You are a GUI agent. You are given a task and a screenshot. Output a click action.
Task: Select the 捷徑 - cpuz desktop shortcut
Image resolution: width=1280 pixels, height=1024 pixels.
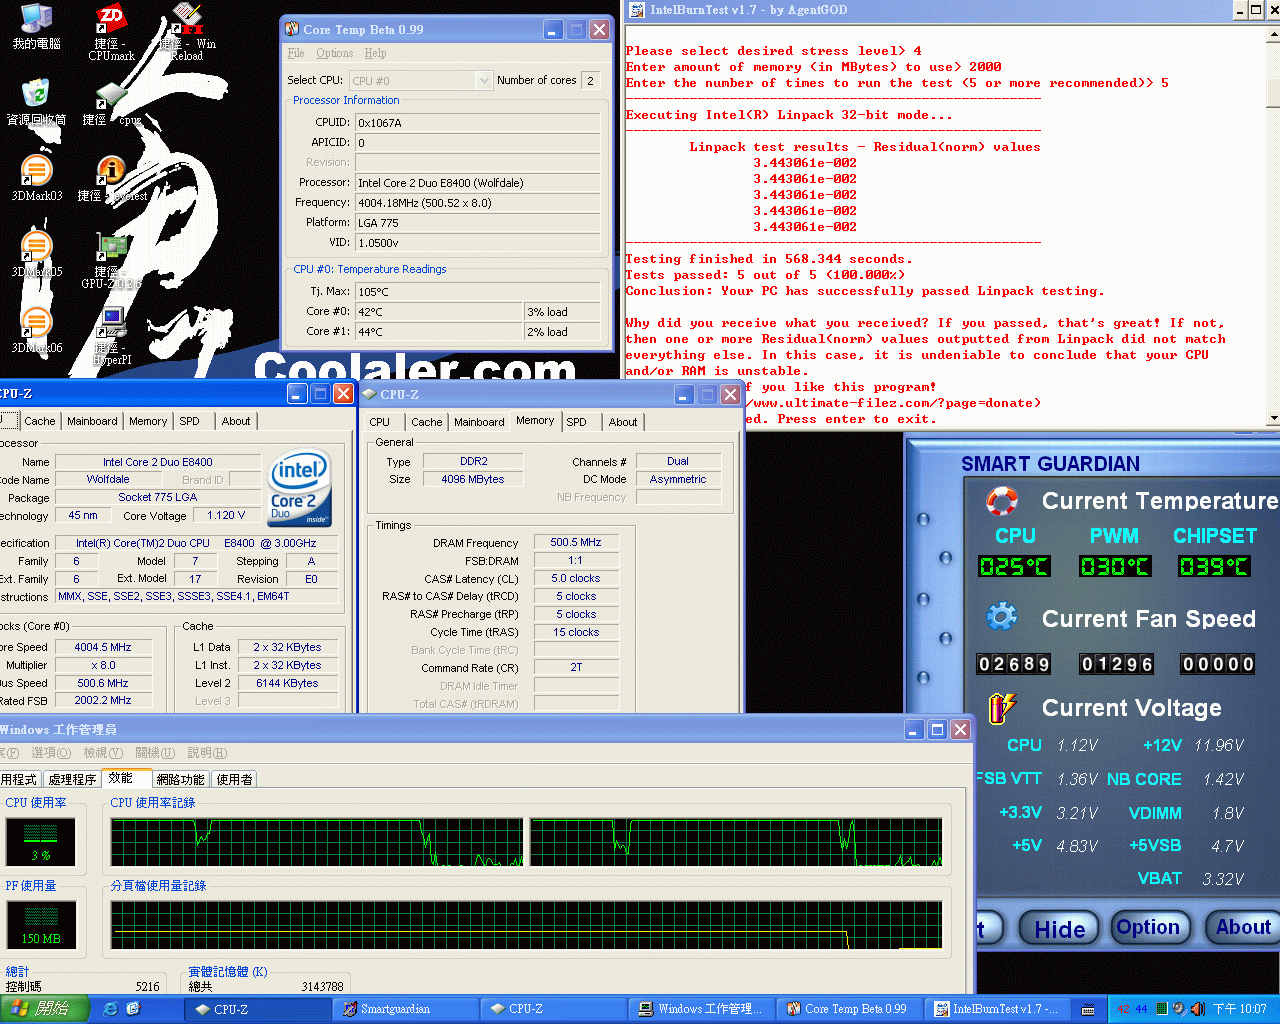(111, 102)
